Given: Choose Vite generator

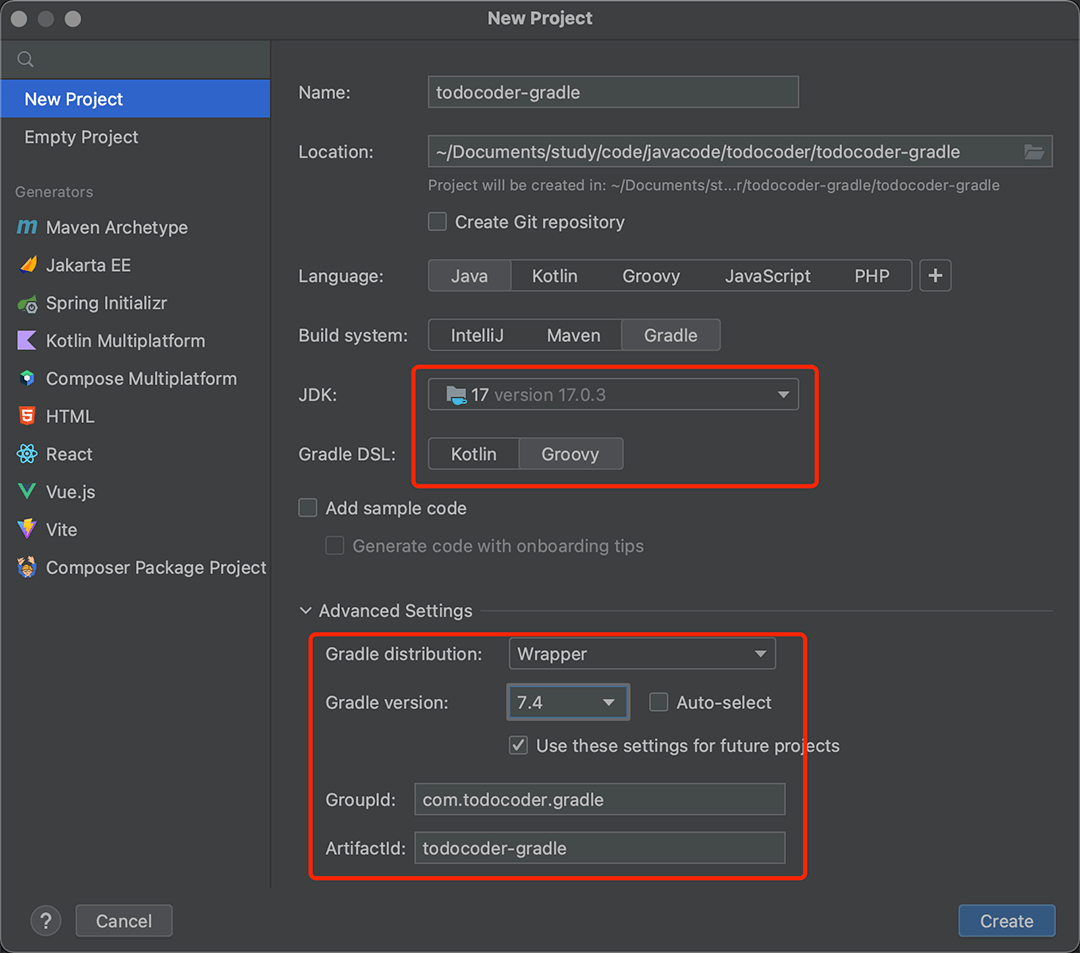Looking at the screenshot, I should pos(135,530).
